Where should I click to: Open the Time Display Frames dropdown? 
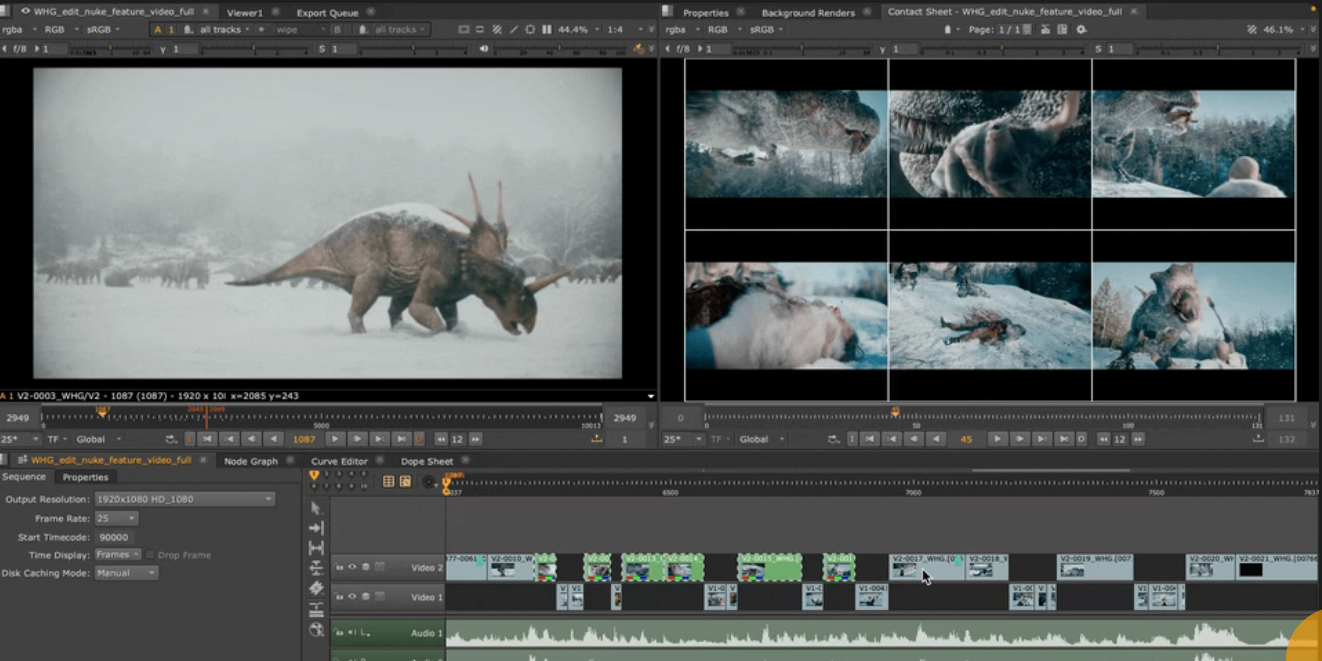pyautogui.click(x=118, y=555)
